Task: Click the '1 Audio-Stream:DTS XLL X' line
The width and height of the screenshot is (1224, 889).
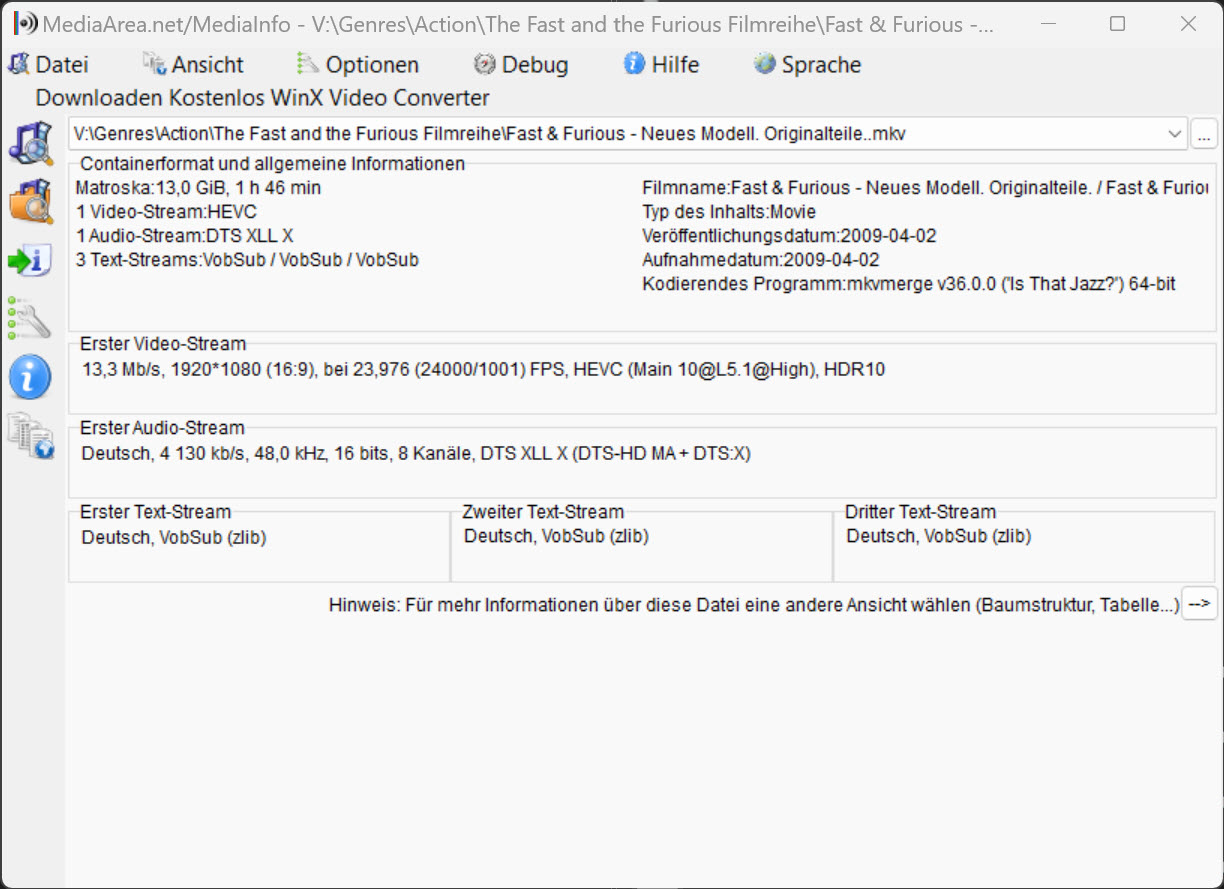Action: (x=185, y=236)
